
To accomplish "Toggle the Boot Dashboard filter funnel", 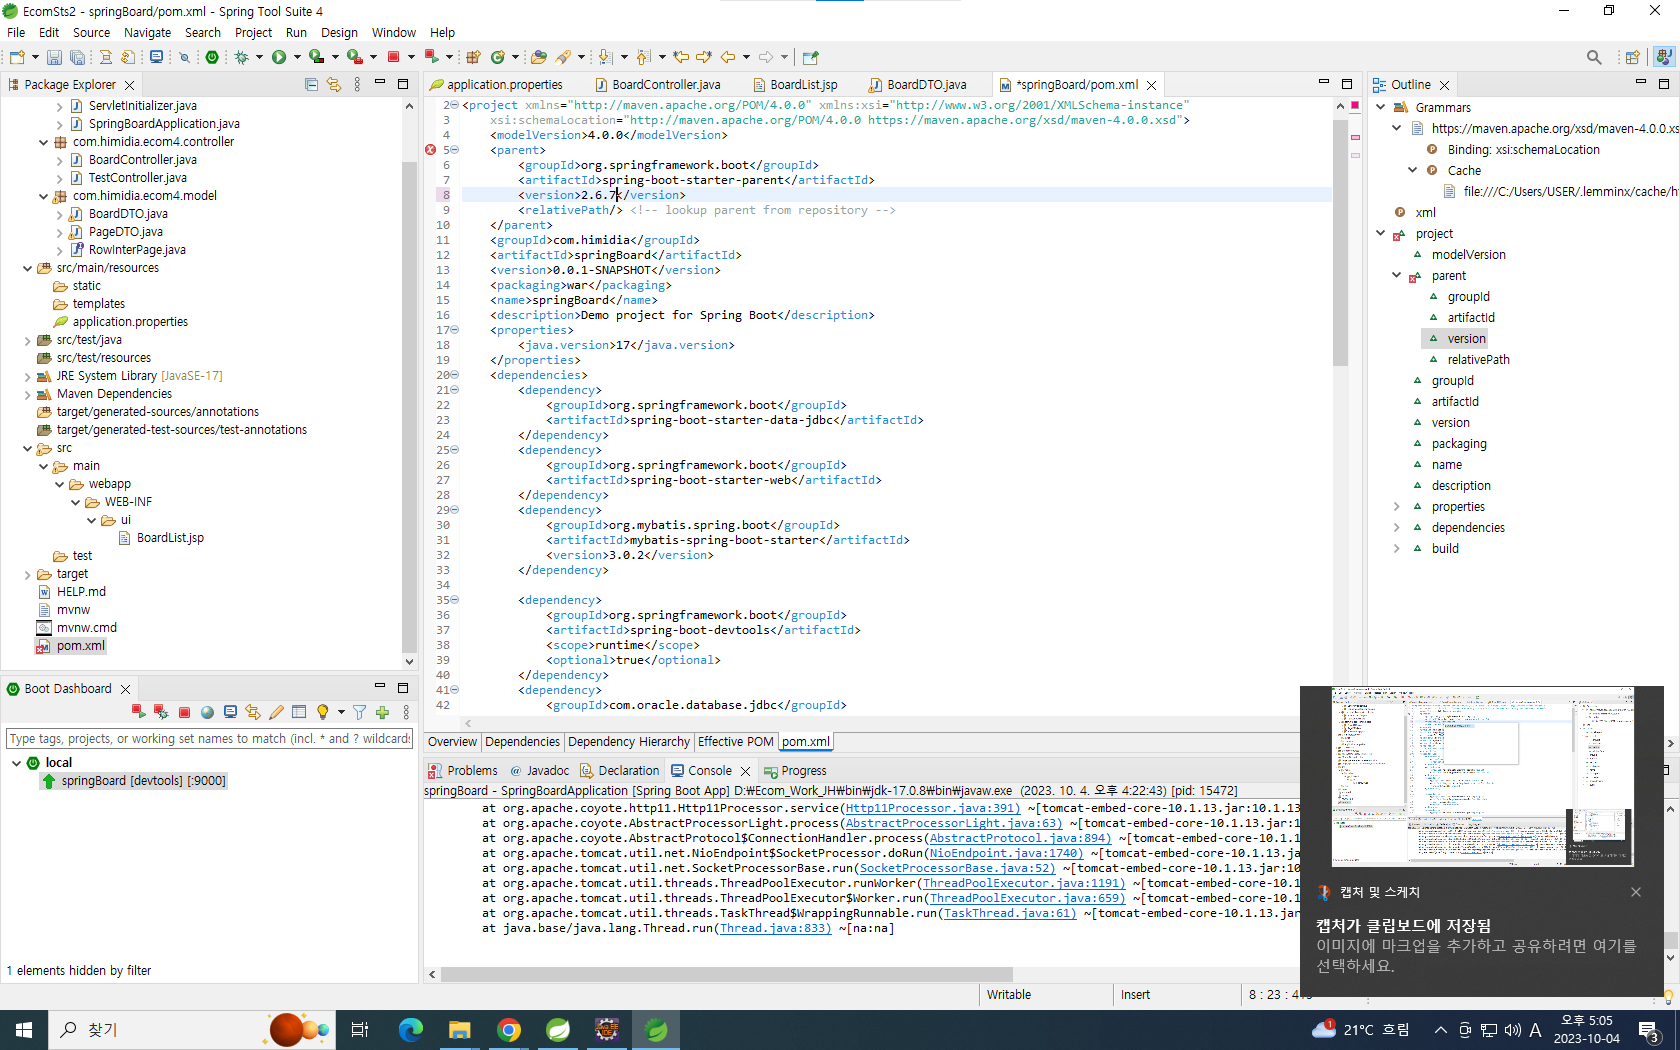I will (359, 712).
